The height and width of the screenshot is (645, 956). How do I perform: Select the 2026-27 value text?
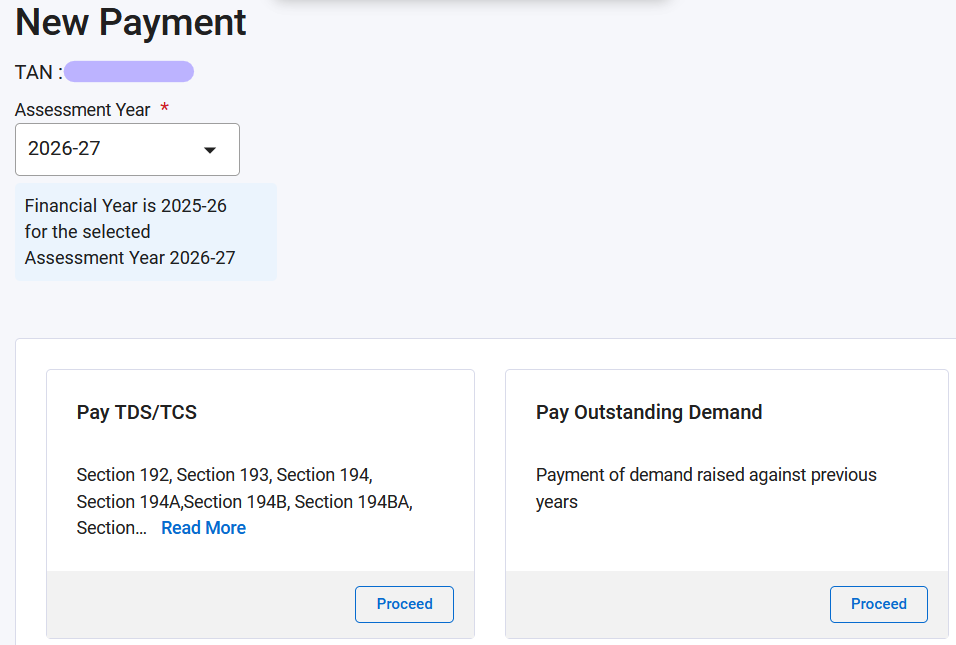pyautogui.click(x=64, y=149)
